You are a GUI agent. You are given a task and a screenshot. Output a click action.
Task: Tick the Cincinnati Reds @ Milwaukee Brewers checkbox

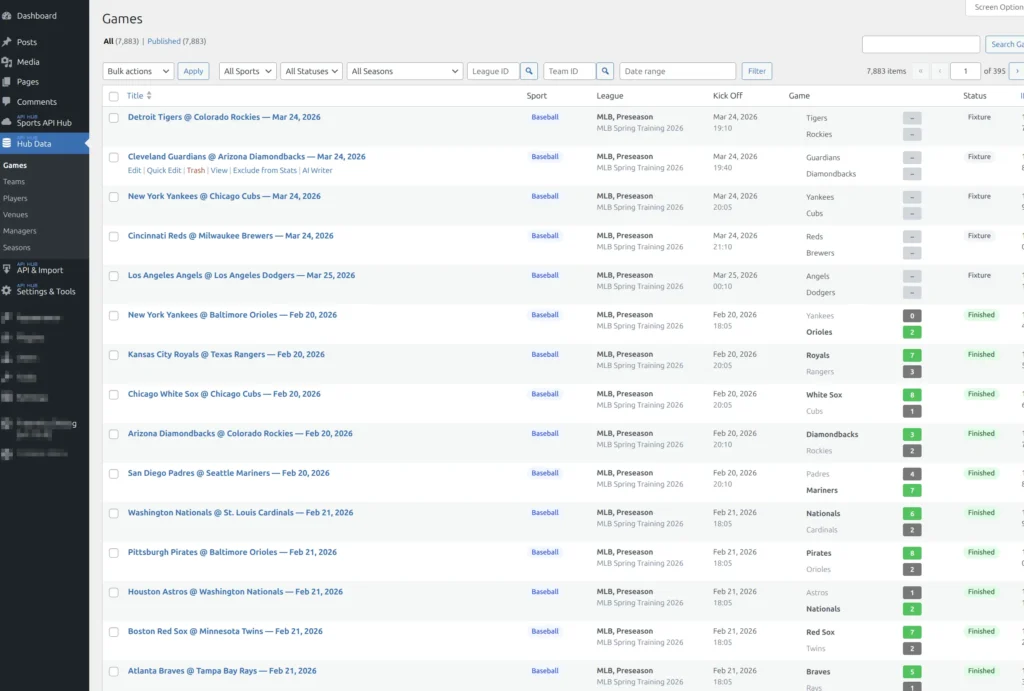(x=114, y=236)
